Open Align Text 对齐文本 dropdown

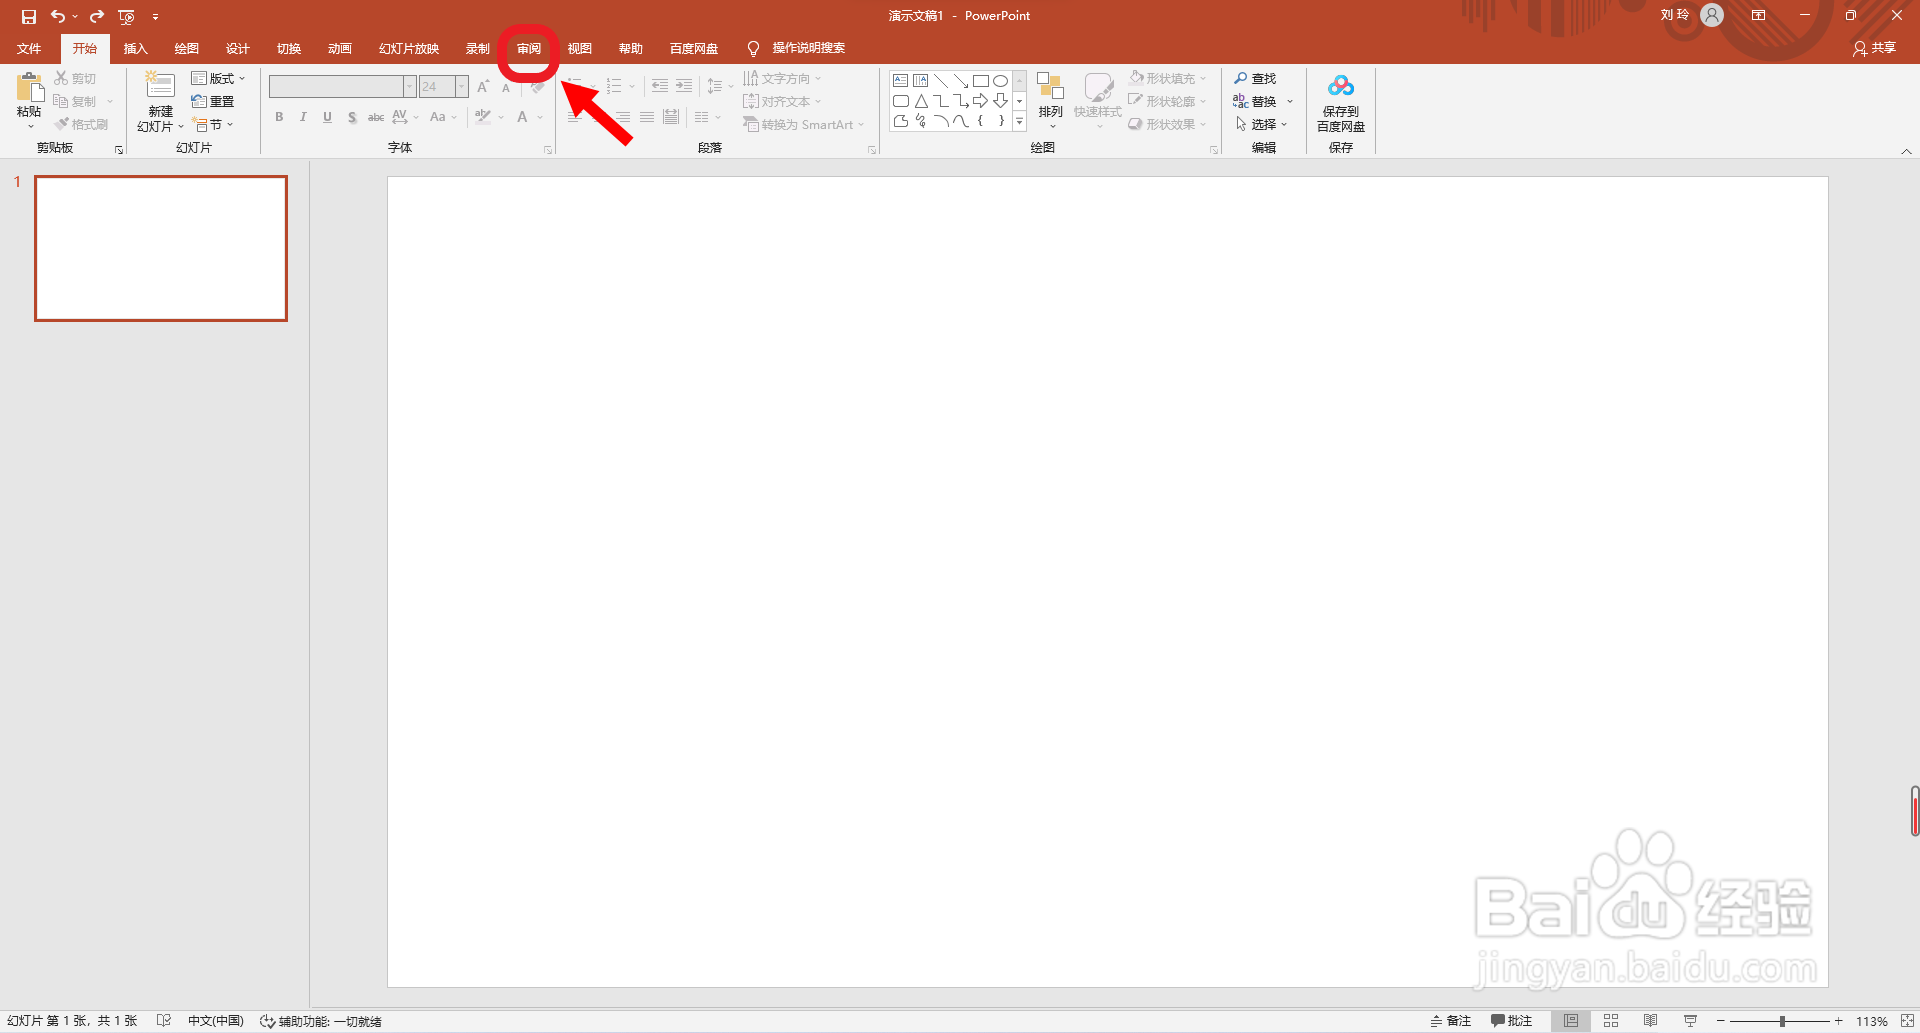(x=782, y=101)
